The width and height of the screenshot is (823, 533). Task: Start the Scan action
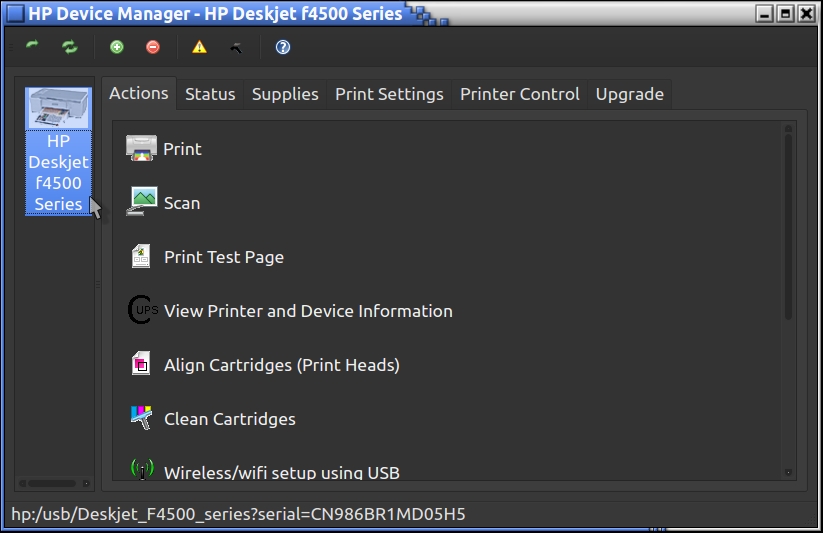point(181,203)
